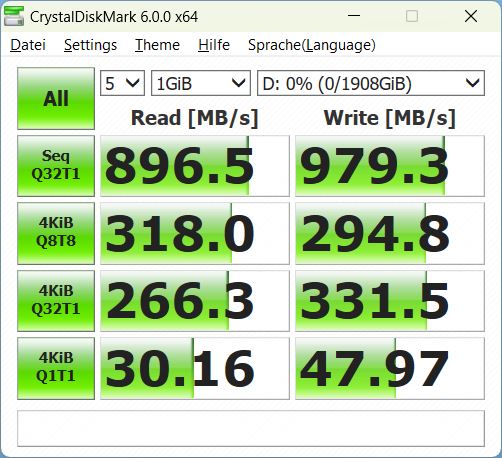The height and width of the screenshot is (458, 502).
Task: Open the Hilfe menu
Action: (x=214, y=45)
